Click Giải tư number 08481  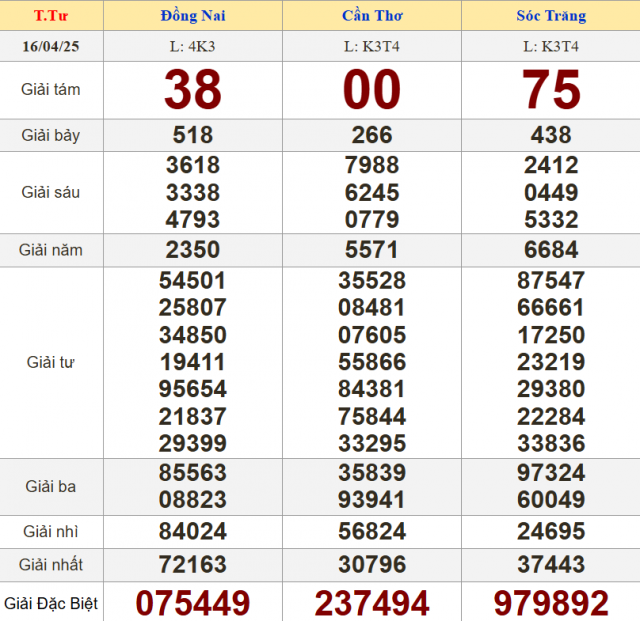[372, 307]
